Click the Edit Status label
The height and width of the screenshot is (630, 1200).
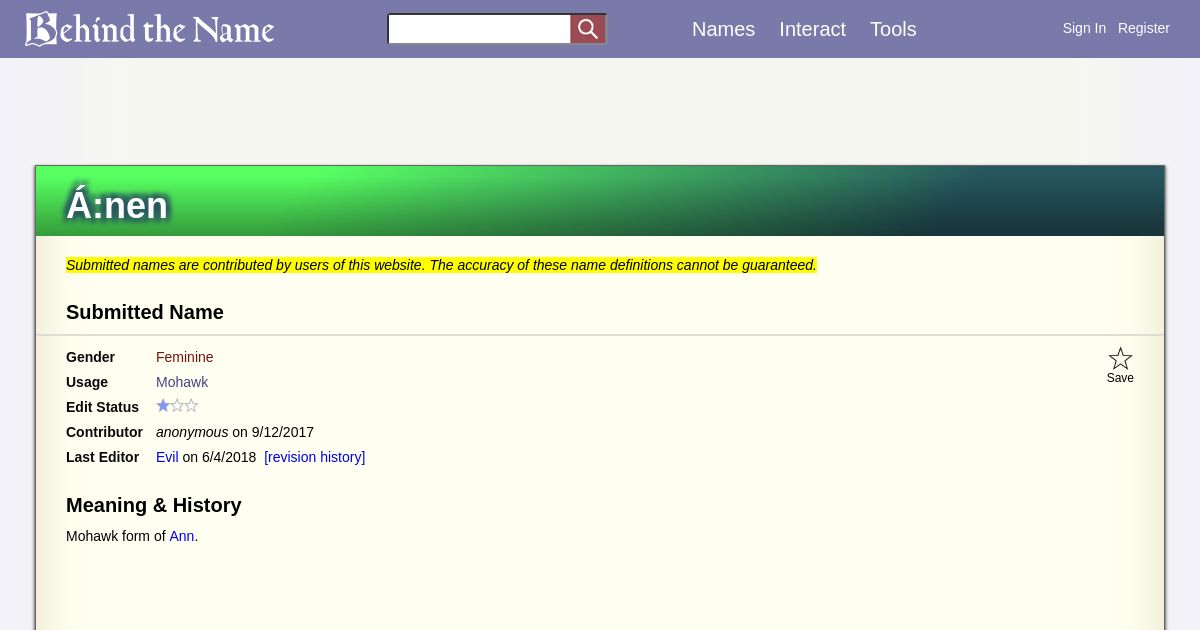pyautogui.click(x=102, y=407)
